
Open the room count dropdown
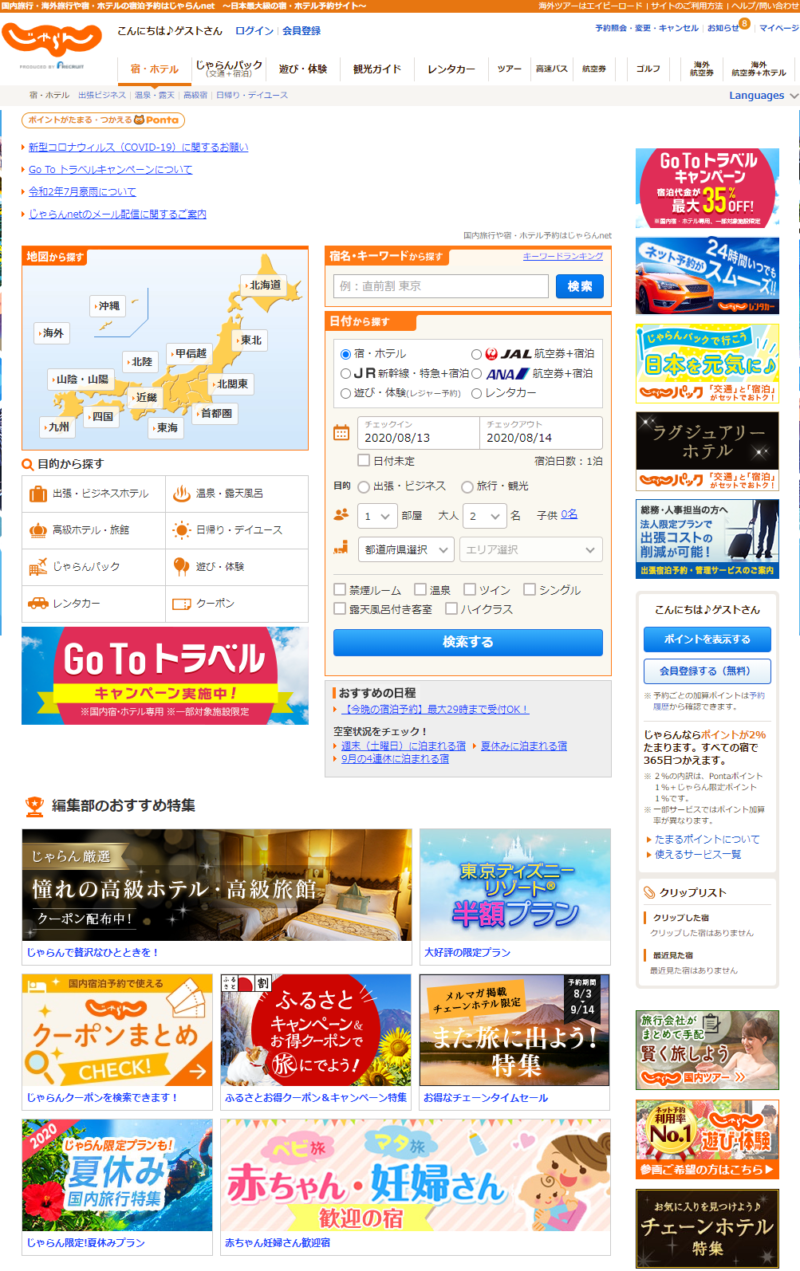(x=377, y=516)
